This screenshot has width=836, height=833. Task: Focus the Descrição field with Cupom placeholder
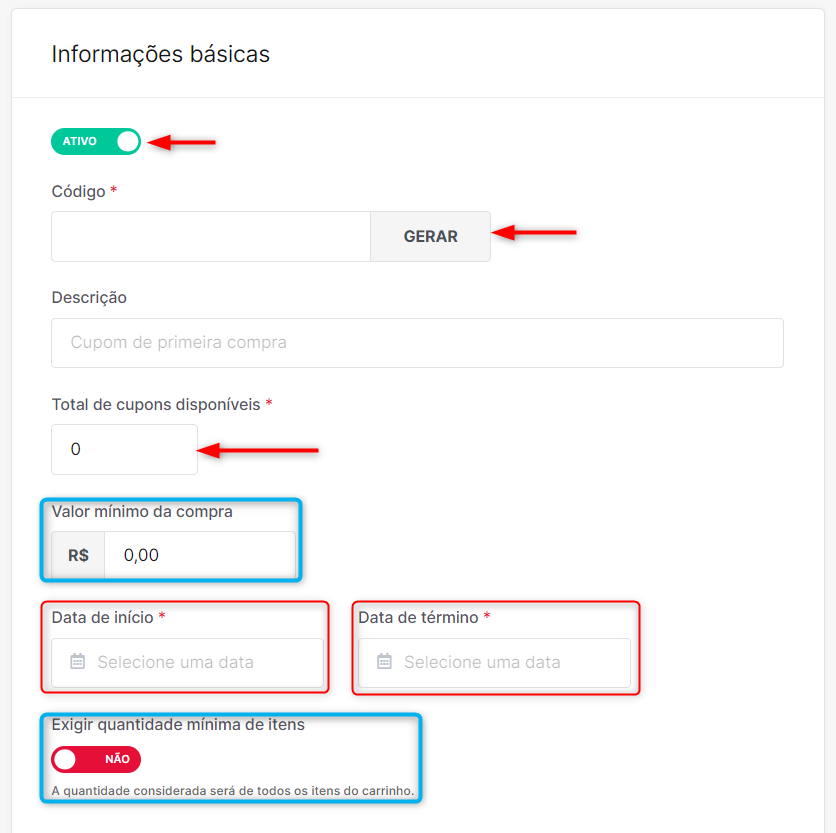click(417, 343)
